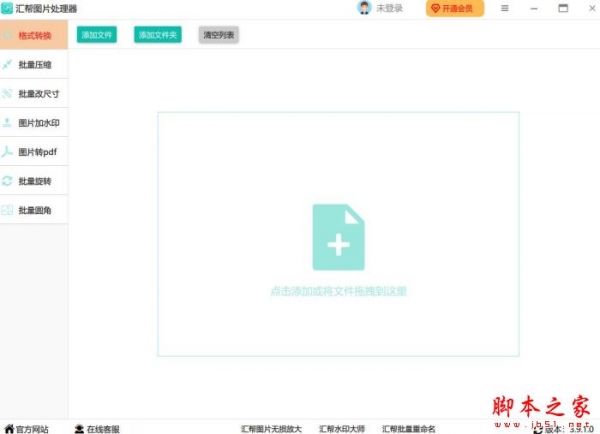The height and width of the screenshot is (434, 600).
Task: Click the 图片加水印 stamp icon
Action: point(7,123)
